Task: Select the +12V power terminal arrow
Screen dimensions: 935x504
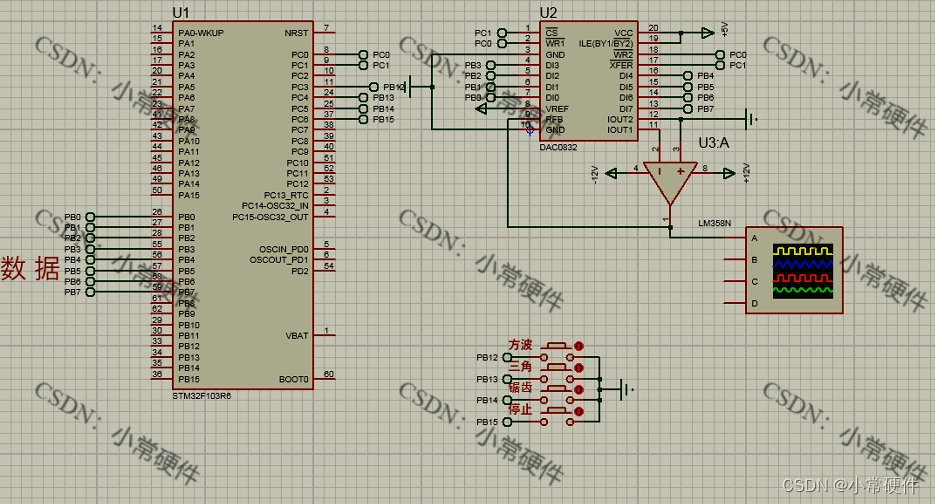Action: (729, 174)
